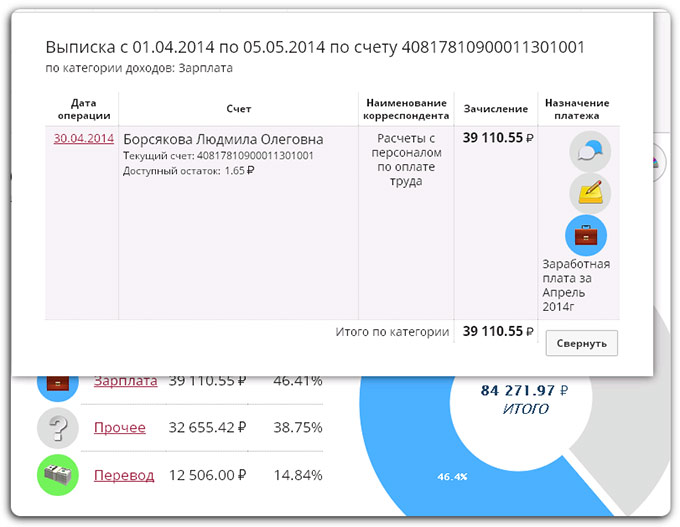Select the account holder name Борсякова Людмила Олеговна
680x527 pixels.
tap(223, 139)
